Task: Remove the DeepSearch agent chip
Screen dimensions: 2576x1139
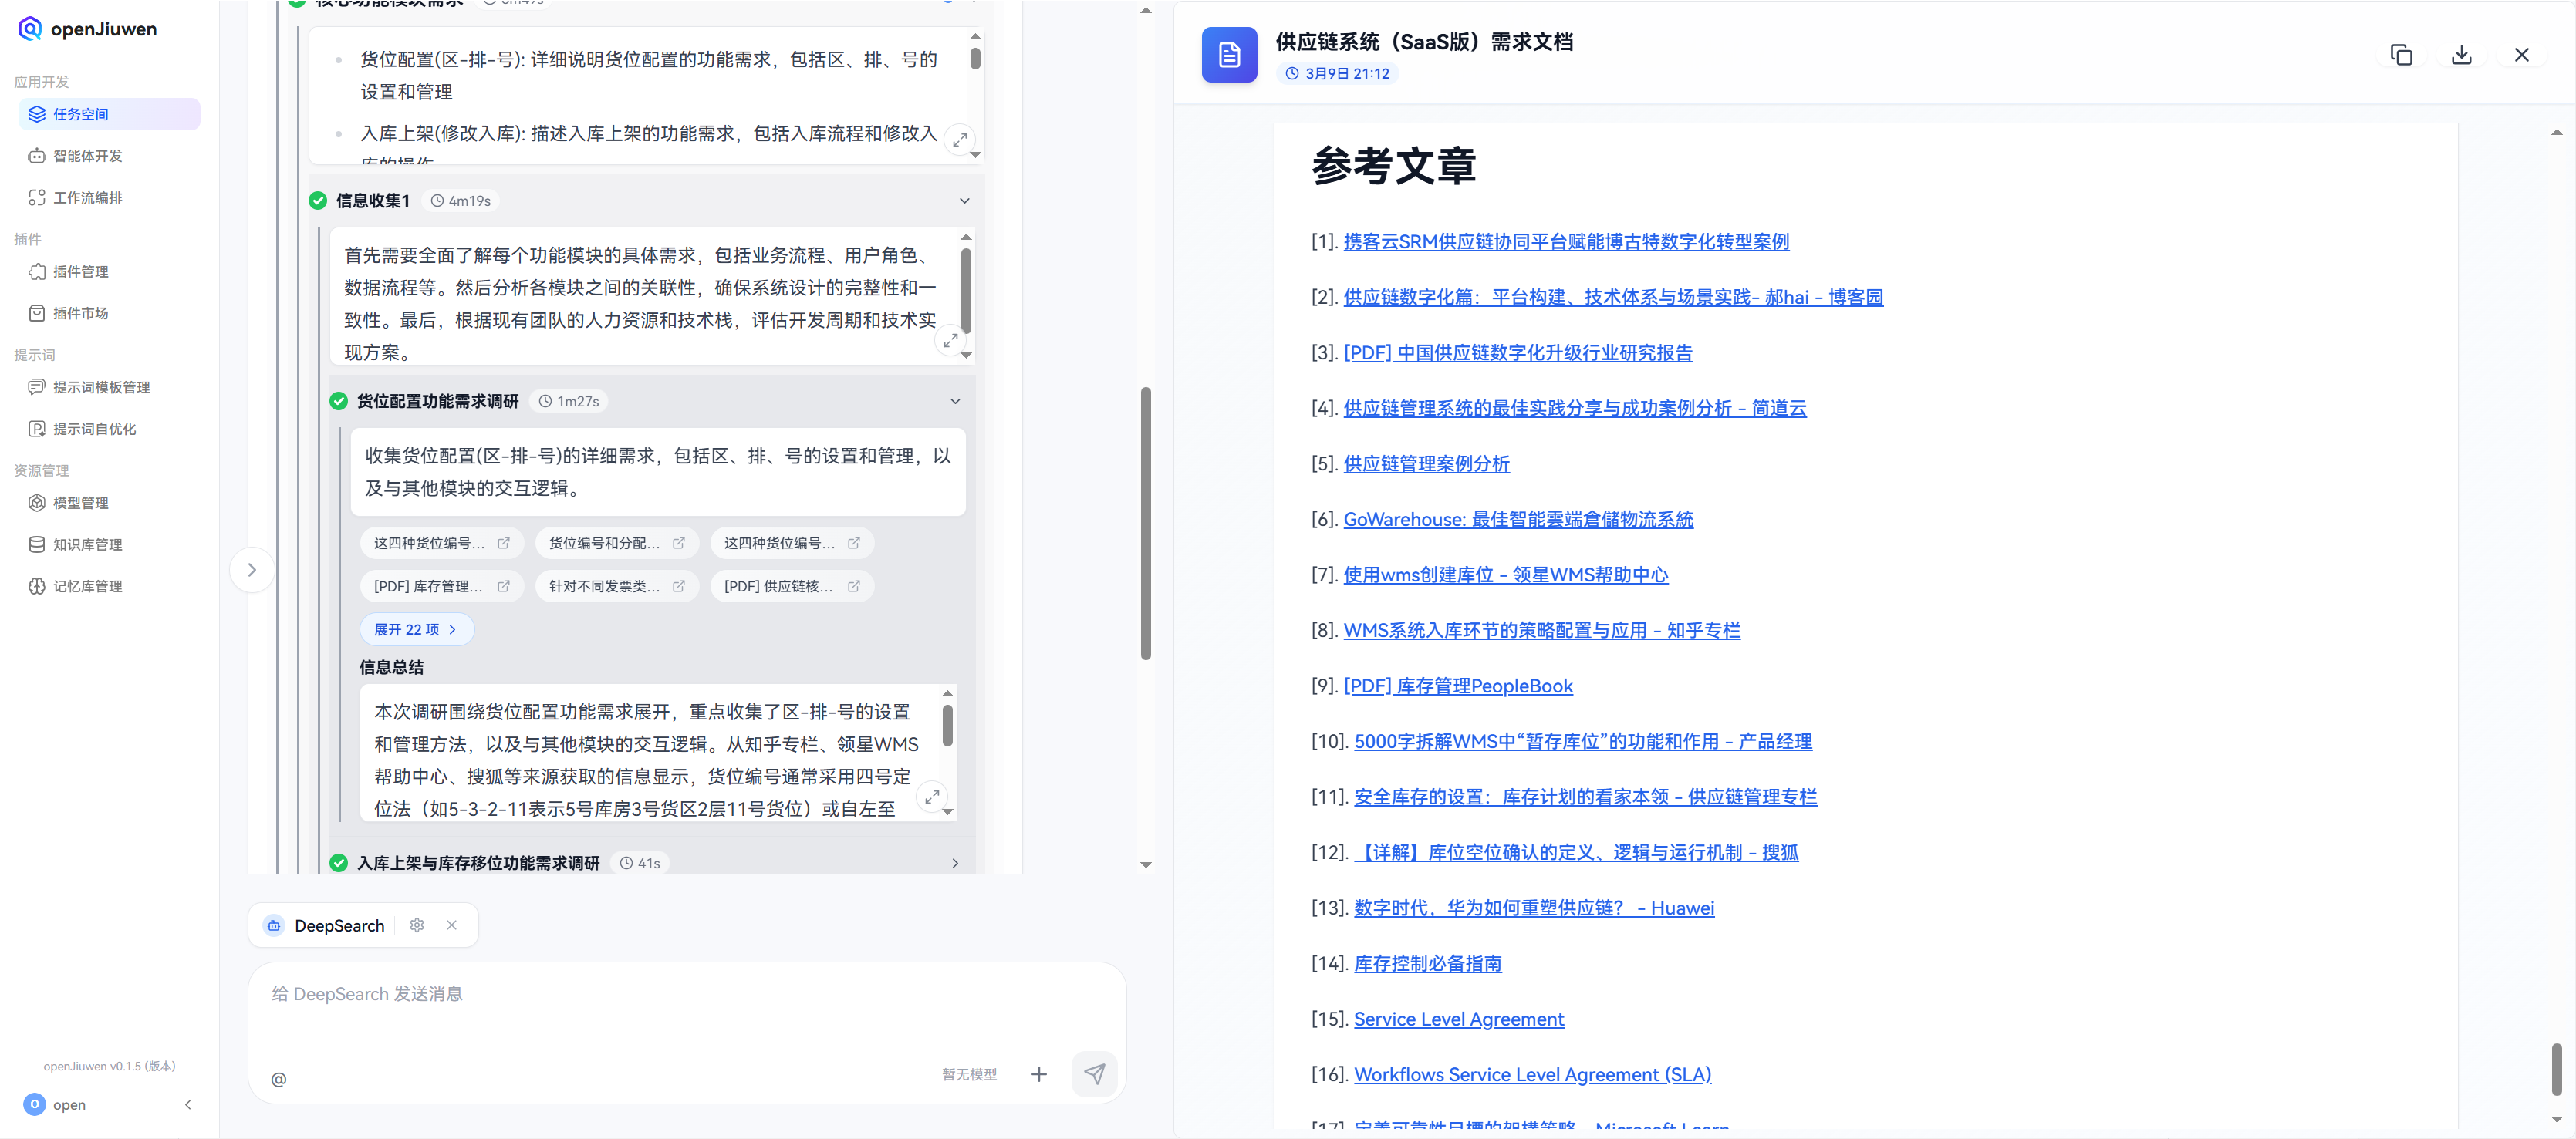Action: 452,926
